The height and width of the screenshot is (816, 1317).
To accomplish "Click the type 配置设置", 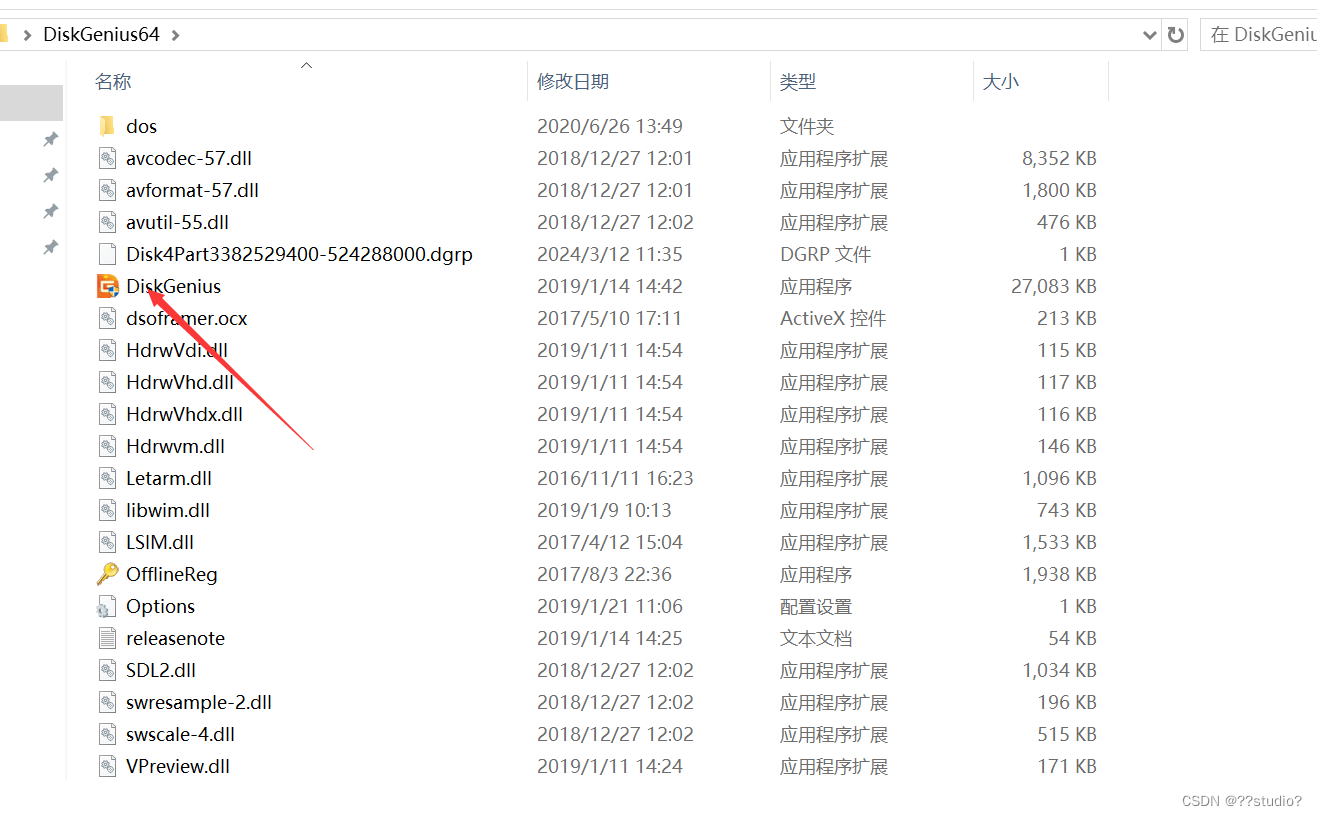I will 816,606.
